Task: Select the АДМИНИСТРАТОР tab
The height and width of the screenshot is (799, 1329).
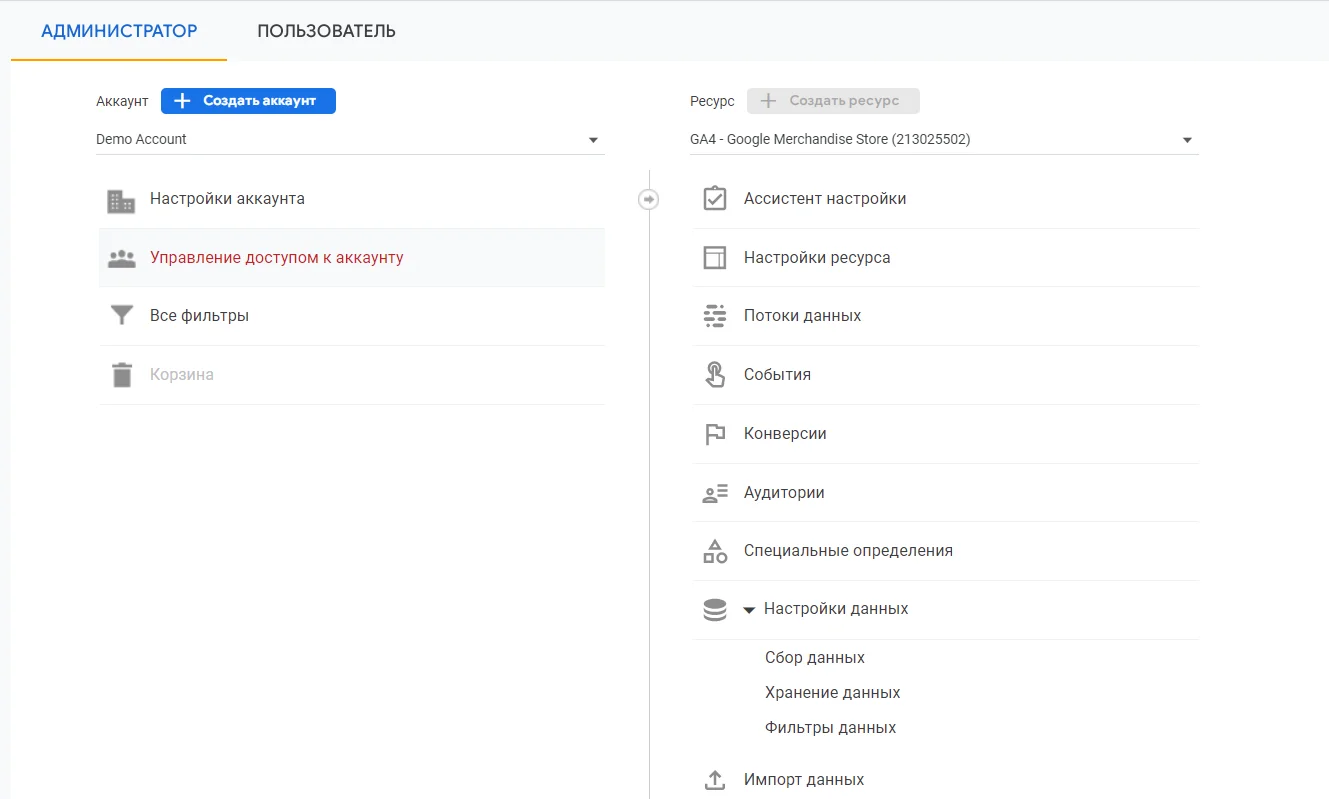Action: pos(119,31)
